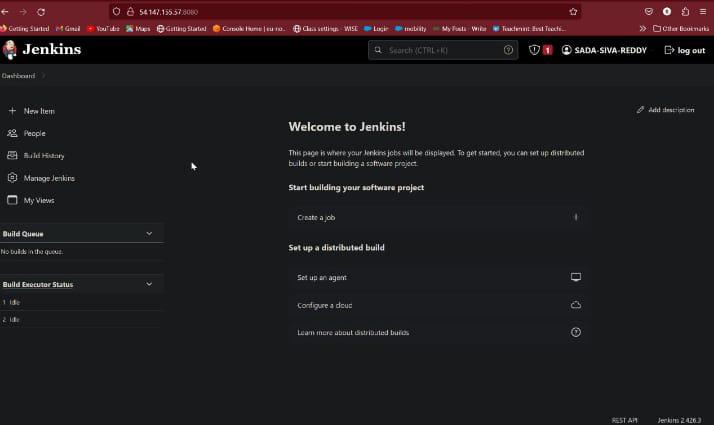Click the red notification badge showing 1
Screen dimensions: 714x425
[x=547, y=50]
